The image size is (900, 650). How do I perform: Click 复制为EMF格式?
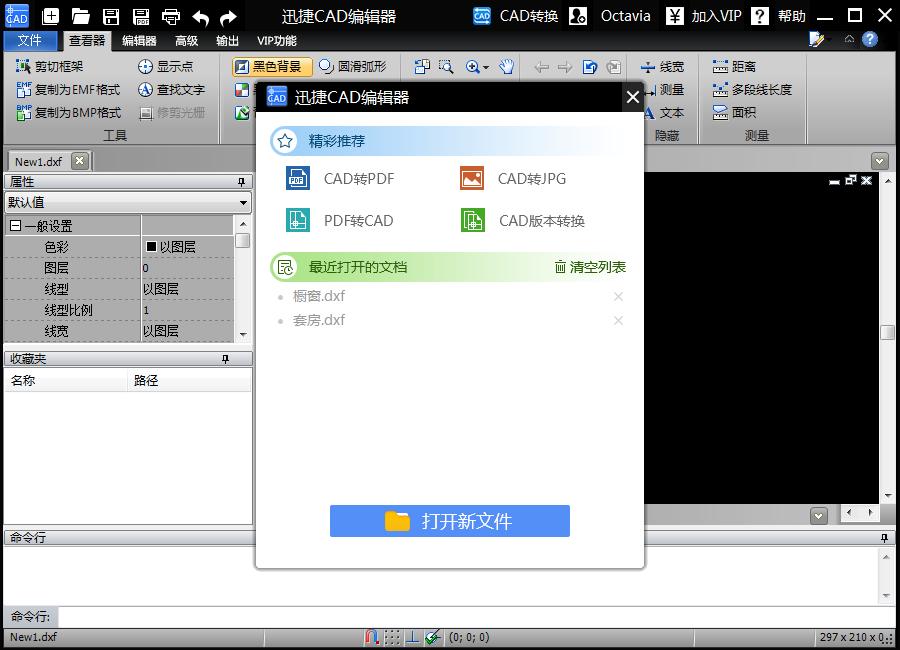point(68,90)
